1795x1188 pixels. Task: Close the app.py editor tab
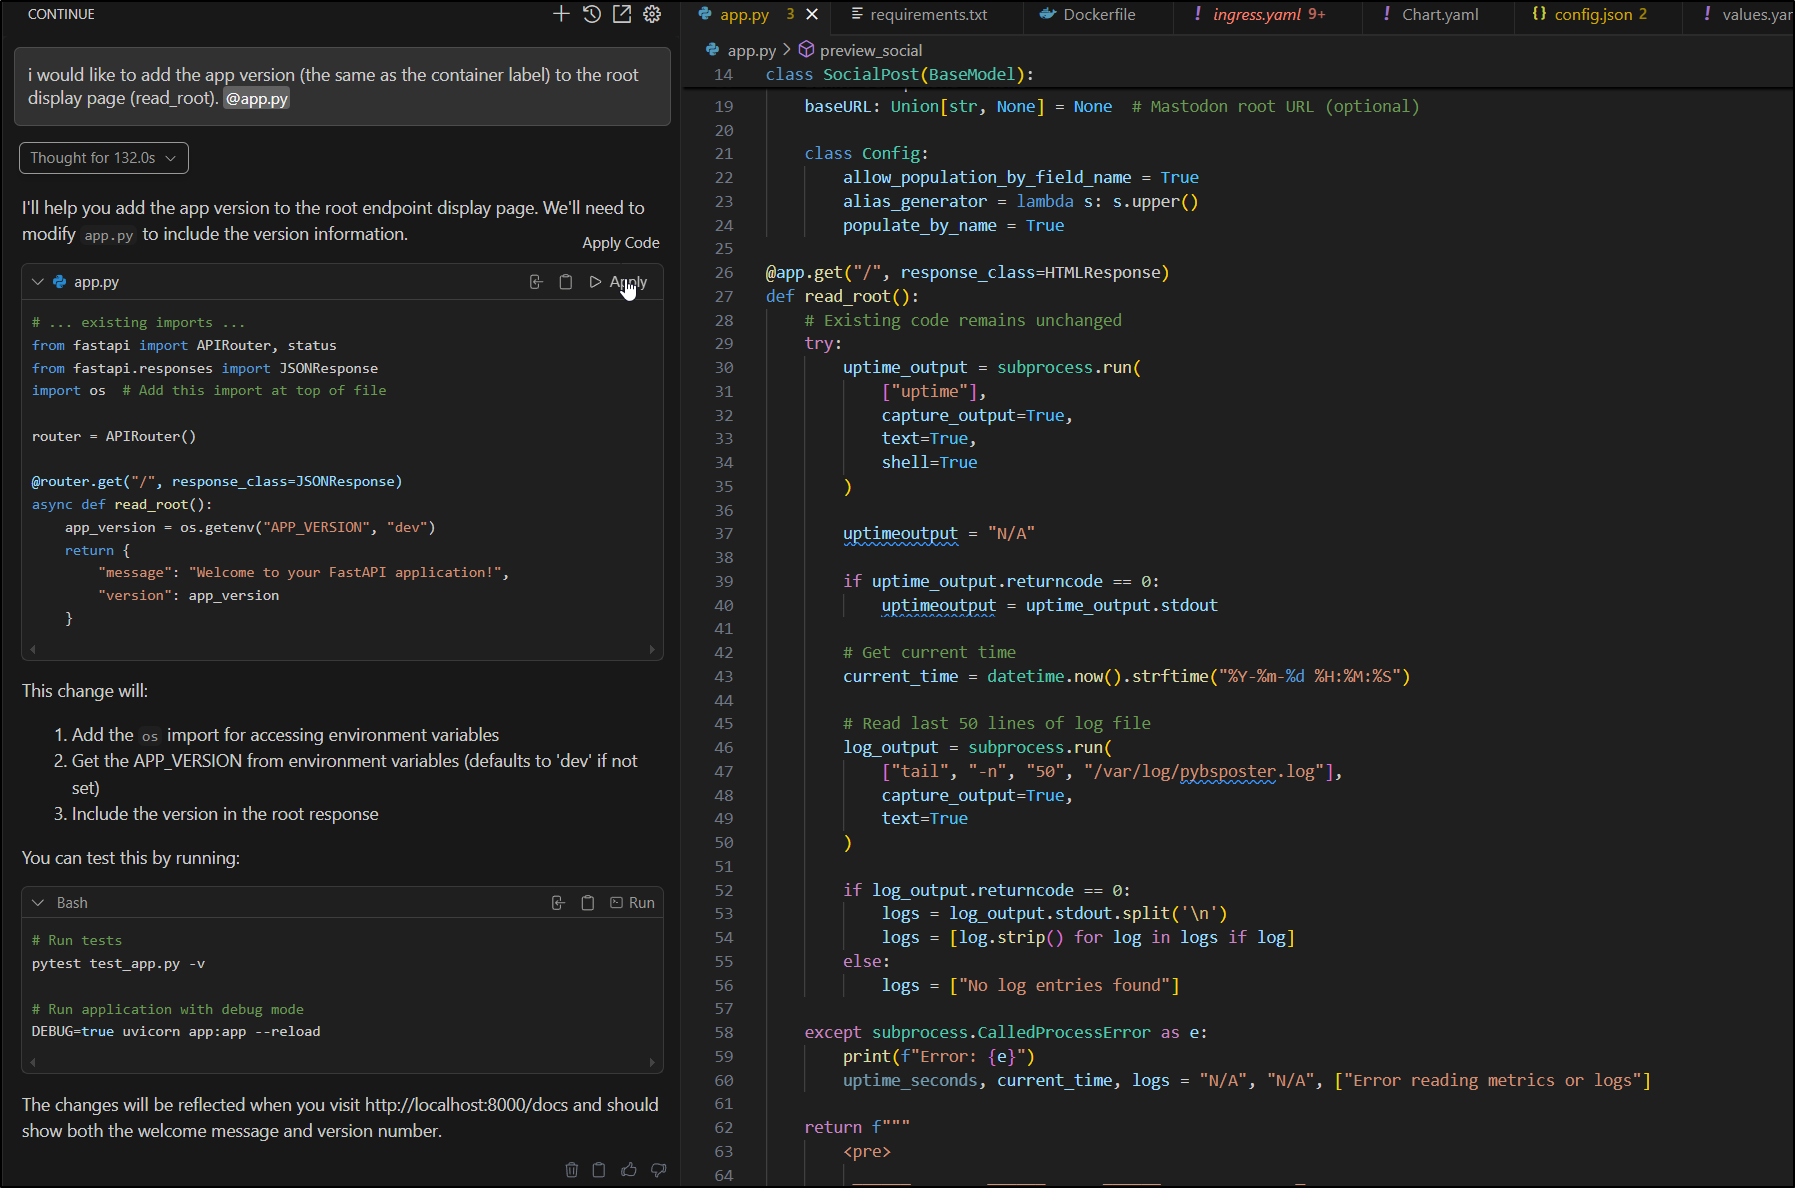point(812,14)
